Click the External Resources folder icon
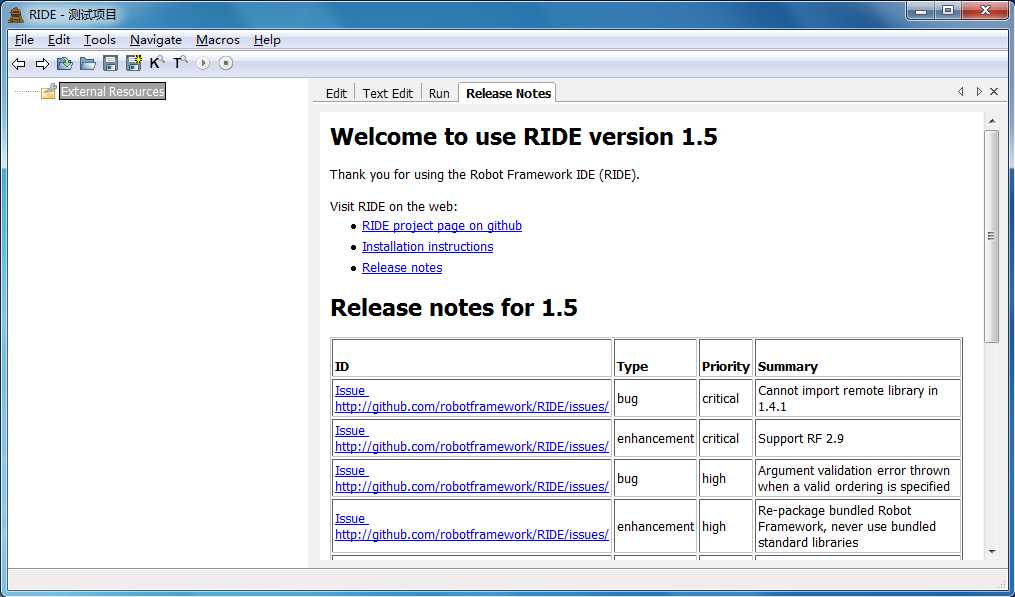Image resolution: width=1015 pixels, height=597 pixels. [49, 91]
